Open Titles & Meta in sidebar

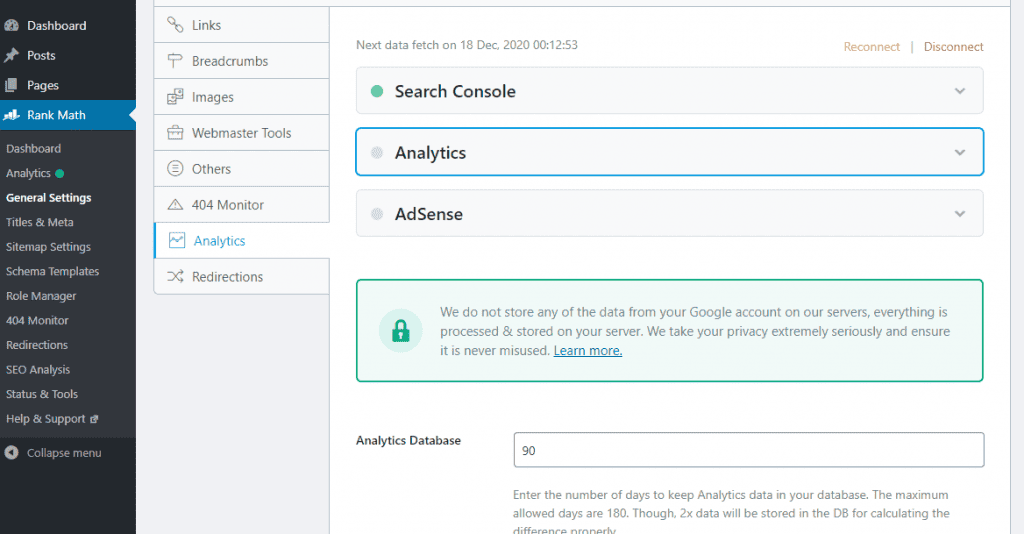[x=40, y=222]
